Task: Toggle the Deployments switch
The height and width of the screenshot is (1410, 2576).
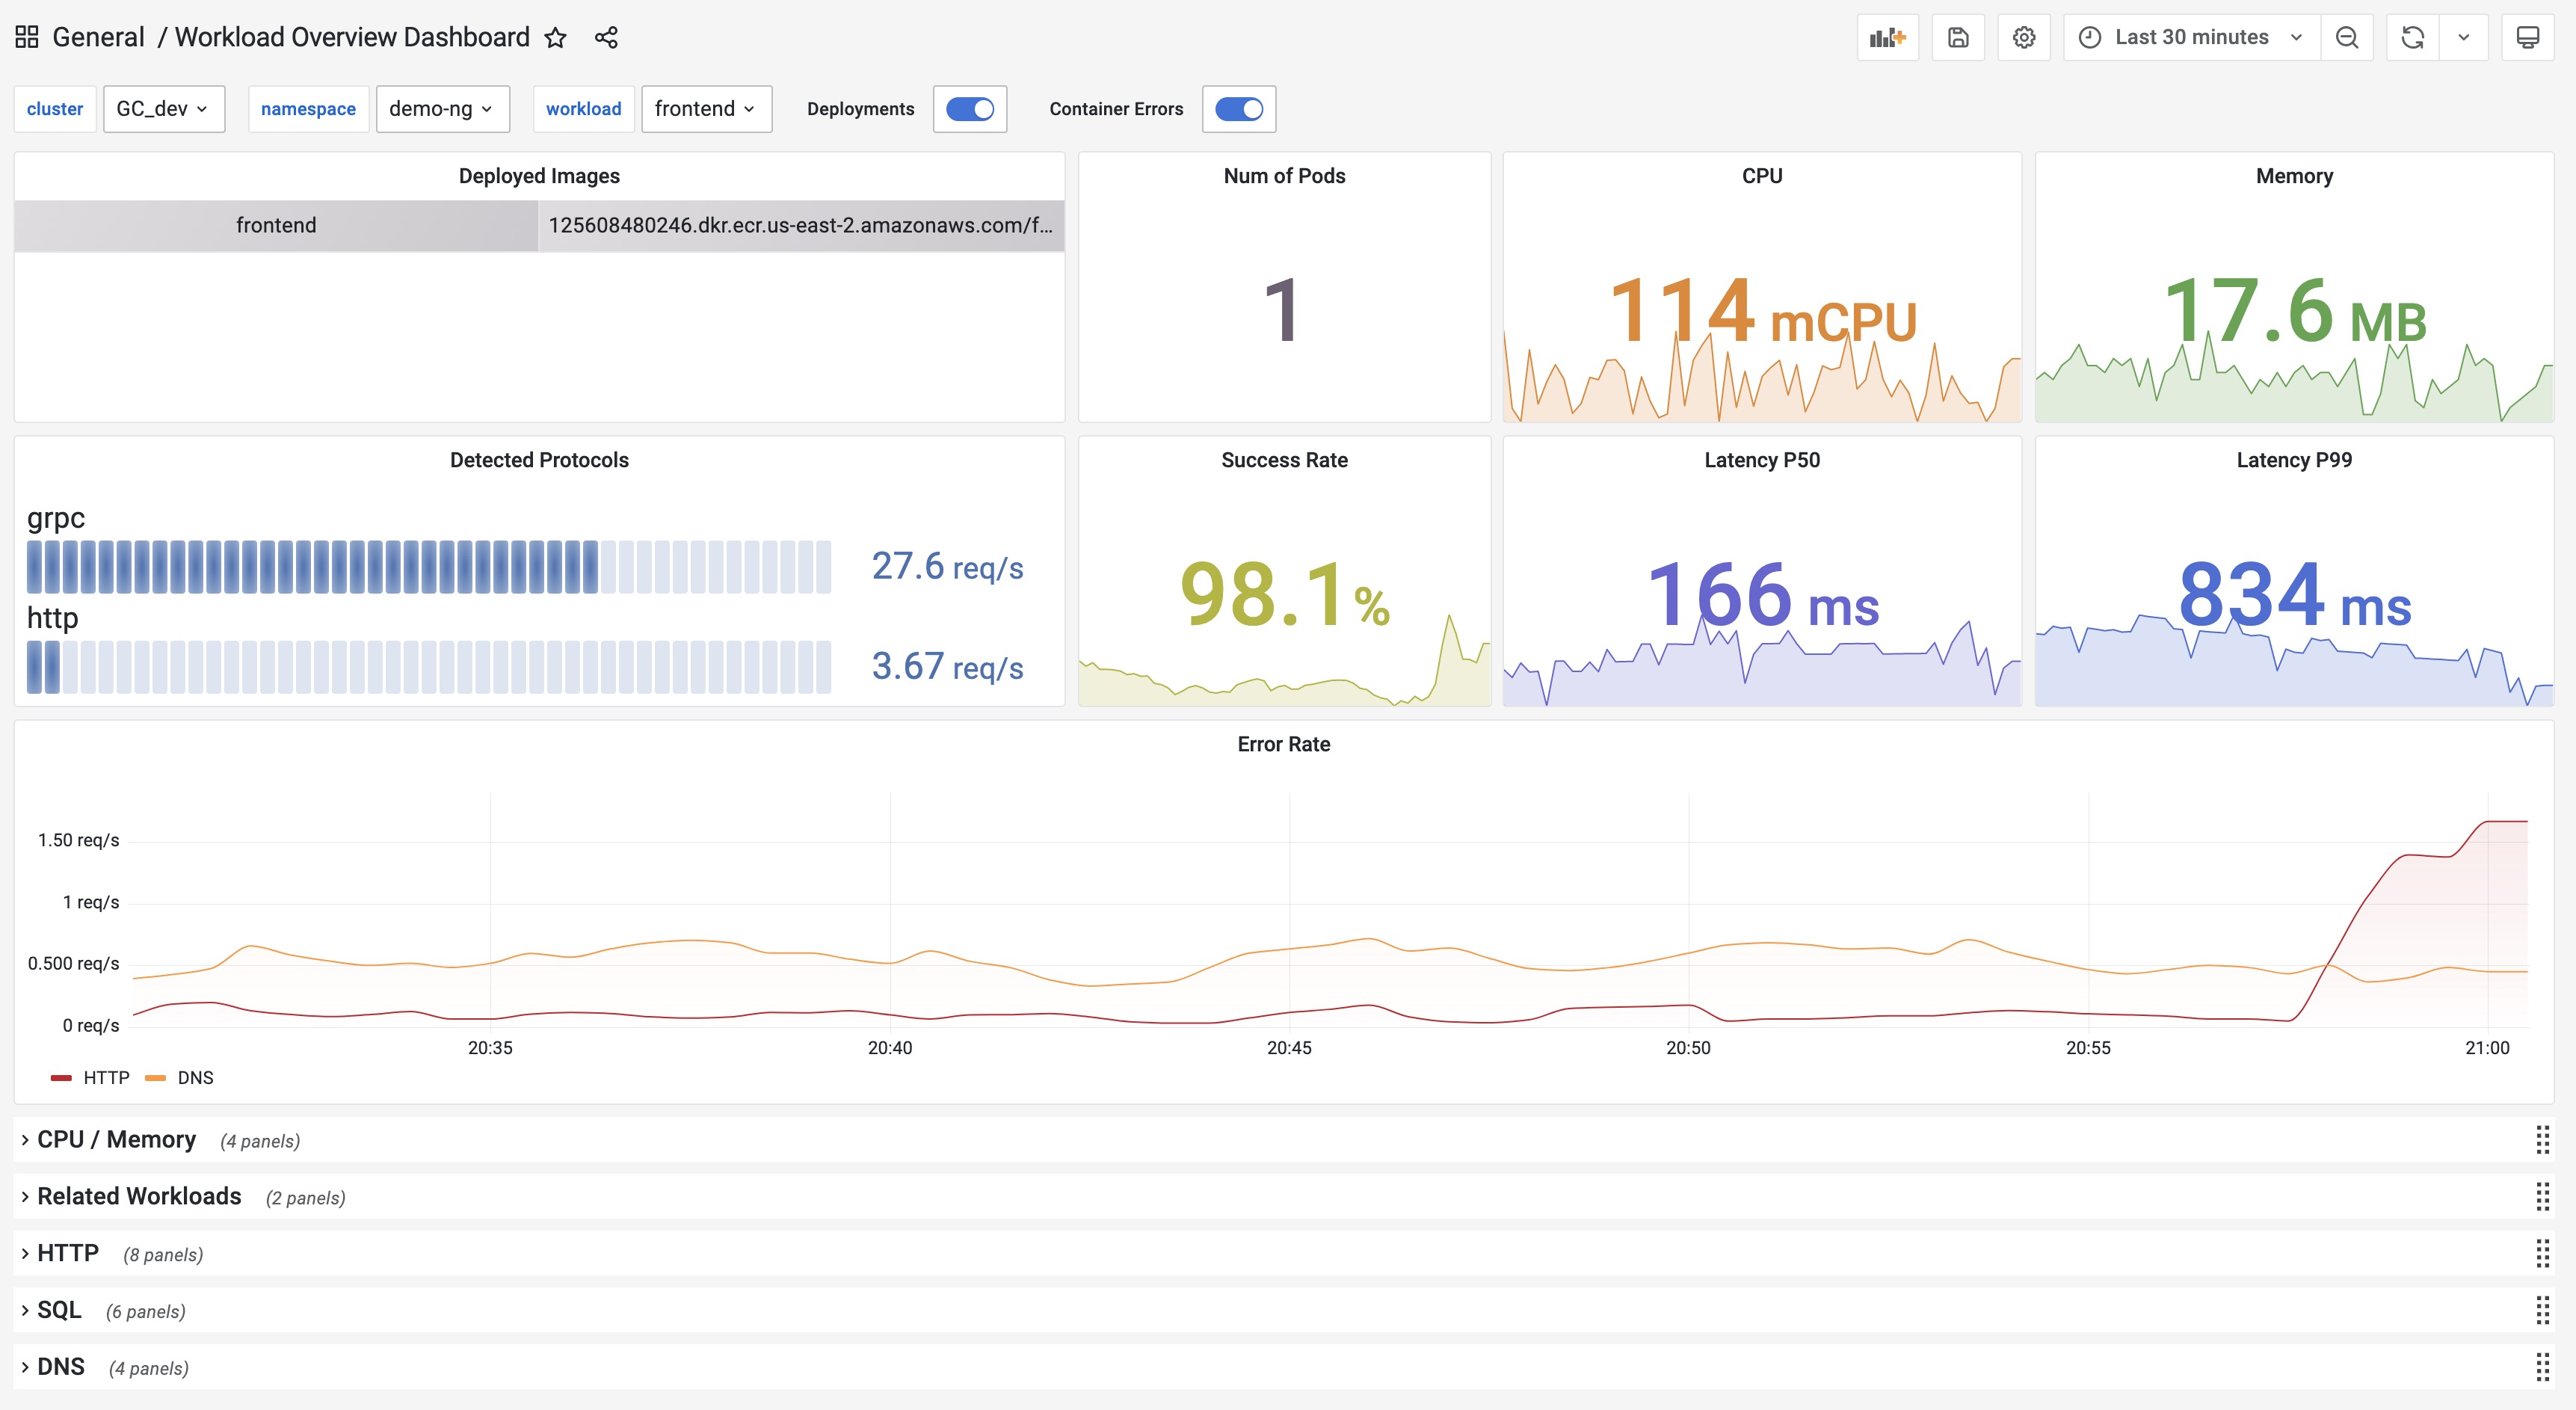Action: 969,109
